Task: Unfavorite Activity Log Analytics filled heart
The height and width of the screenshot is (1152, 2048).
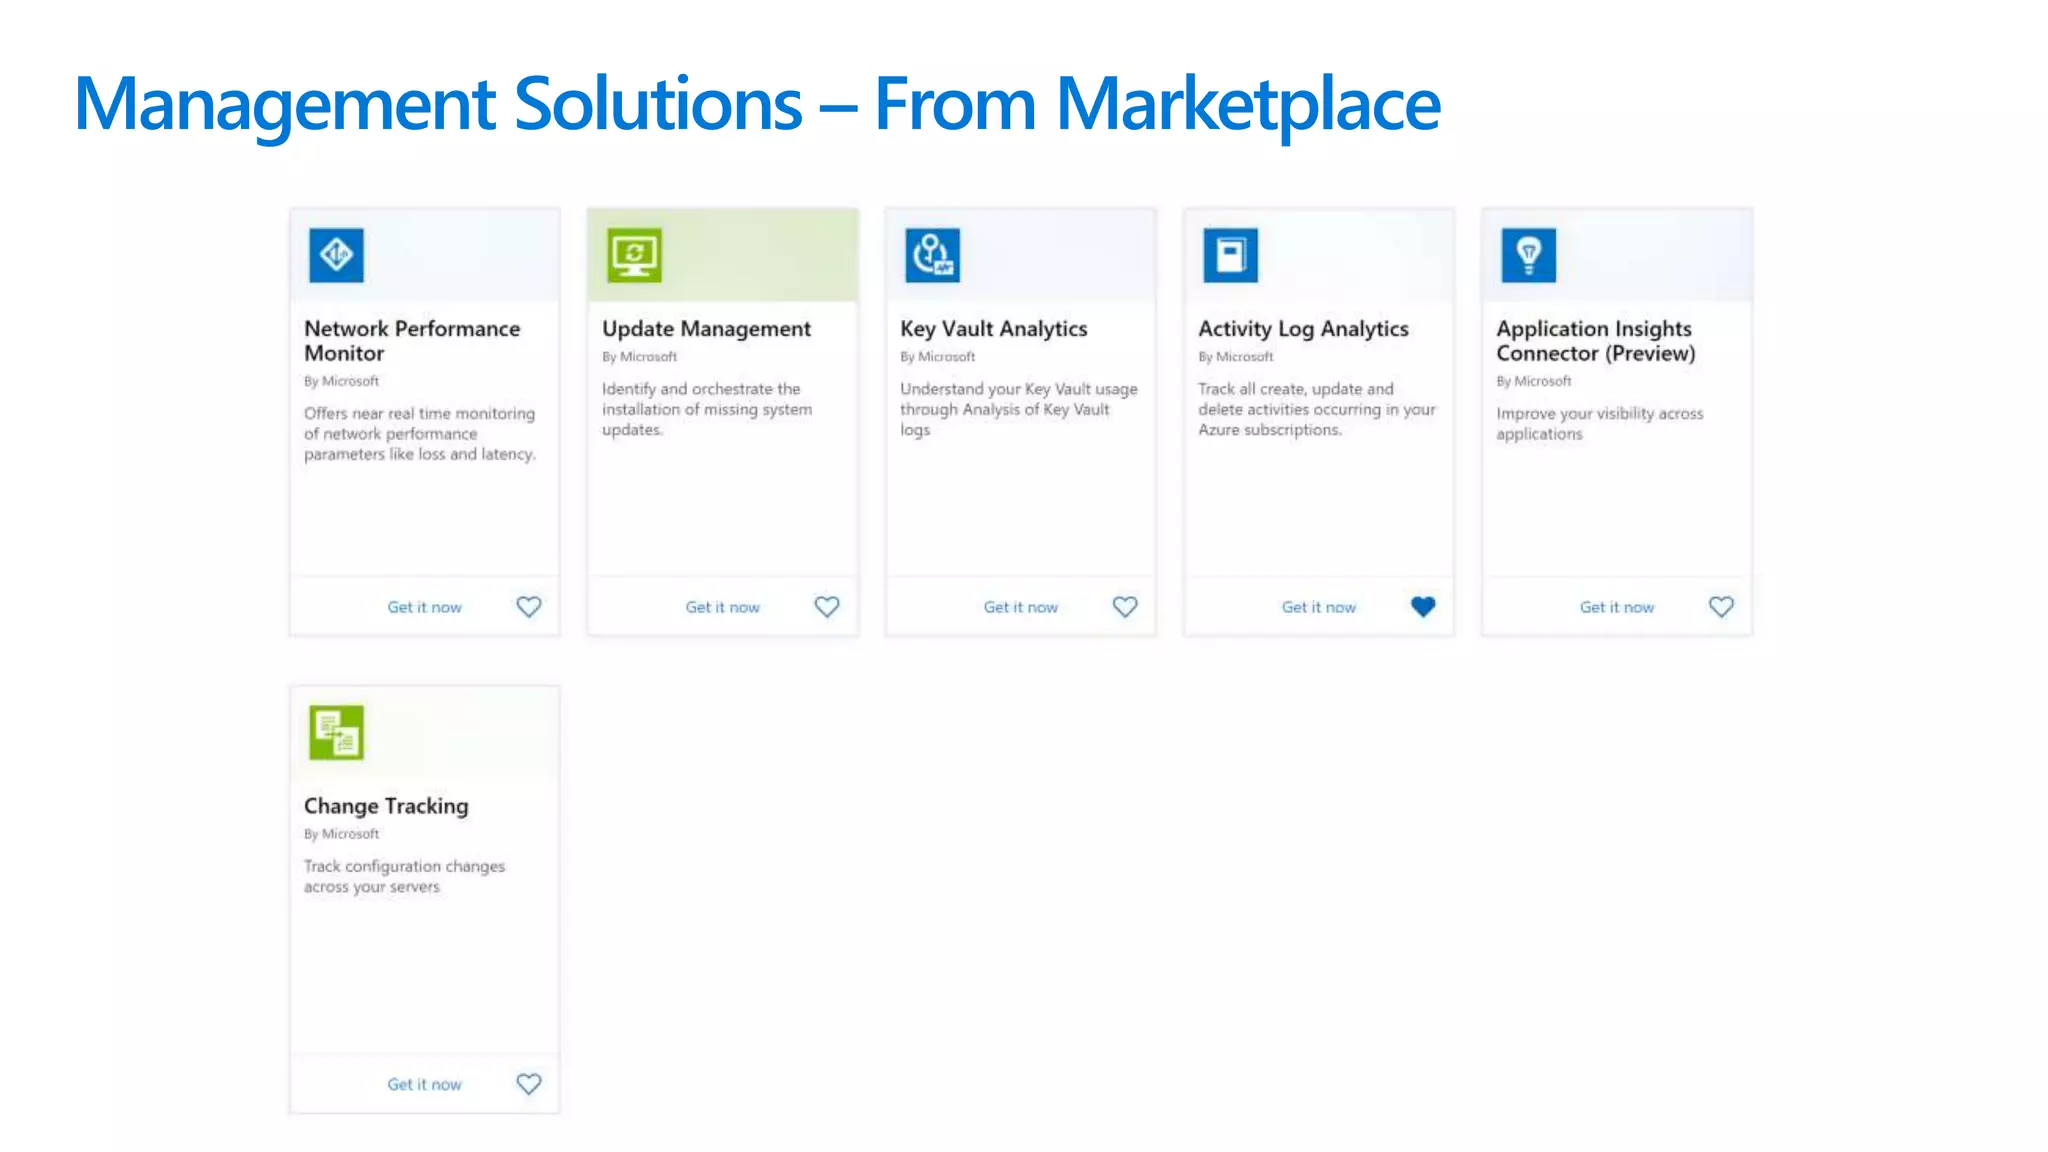Action: pos(1423,607)
